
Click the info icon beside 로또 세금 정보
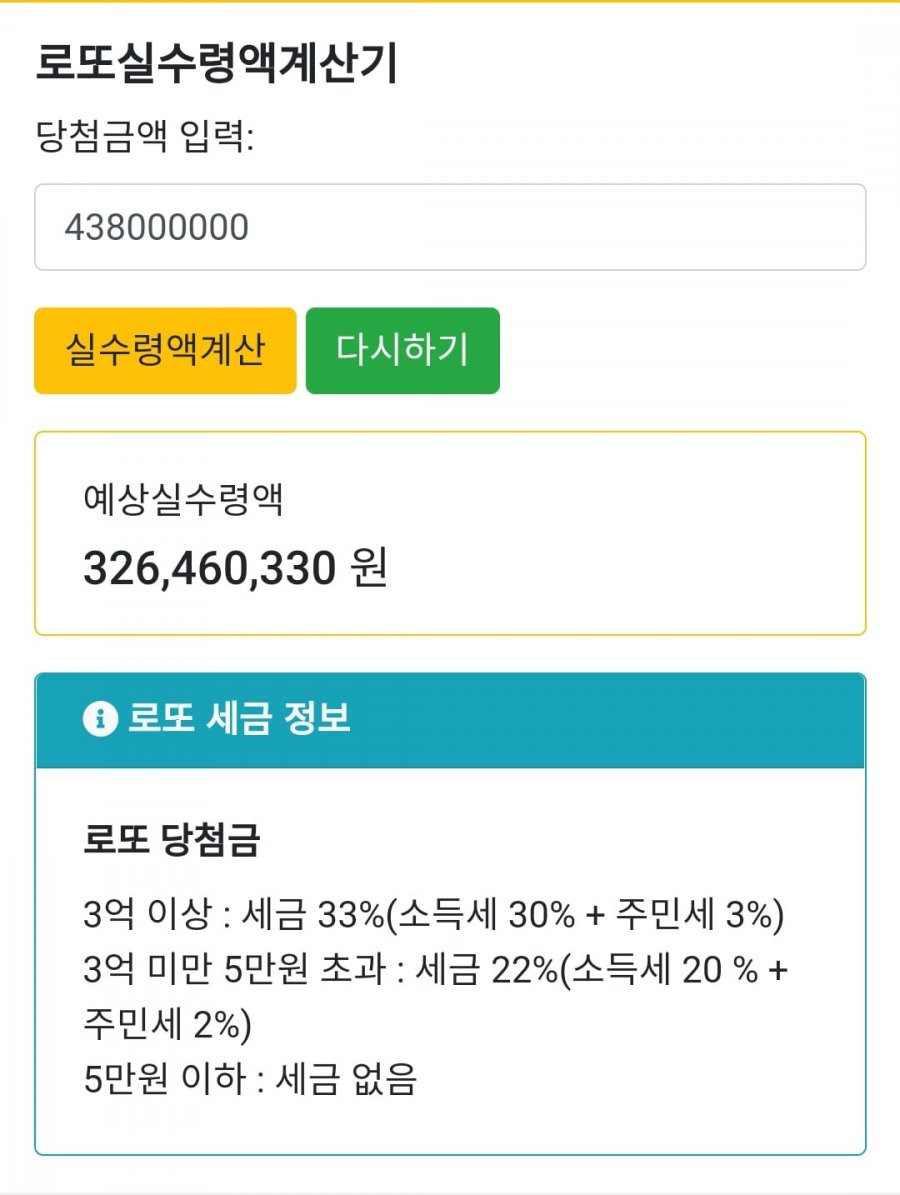(100, 719)
